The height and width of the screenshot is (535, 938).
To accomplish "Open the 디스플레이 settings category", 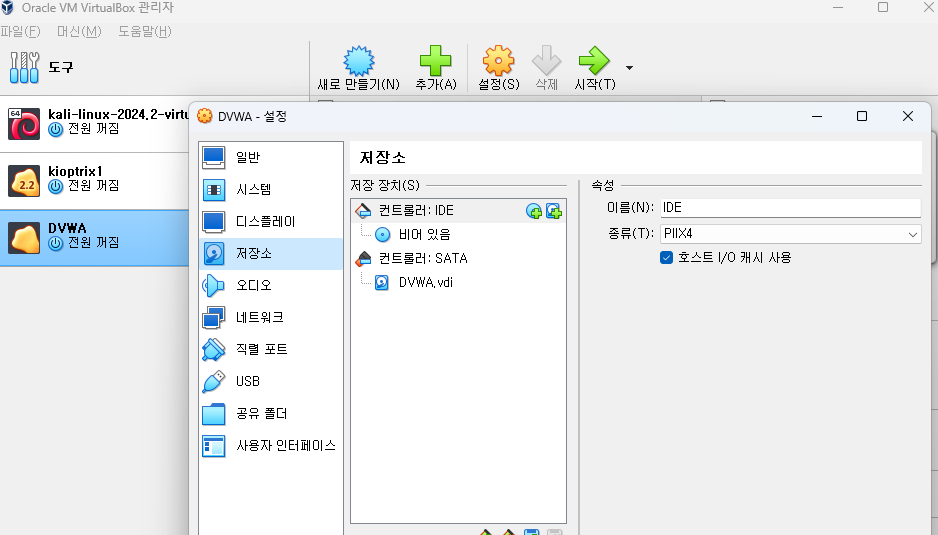I will click(x=271, y=221).
